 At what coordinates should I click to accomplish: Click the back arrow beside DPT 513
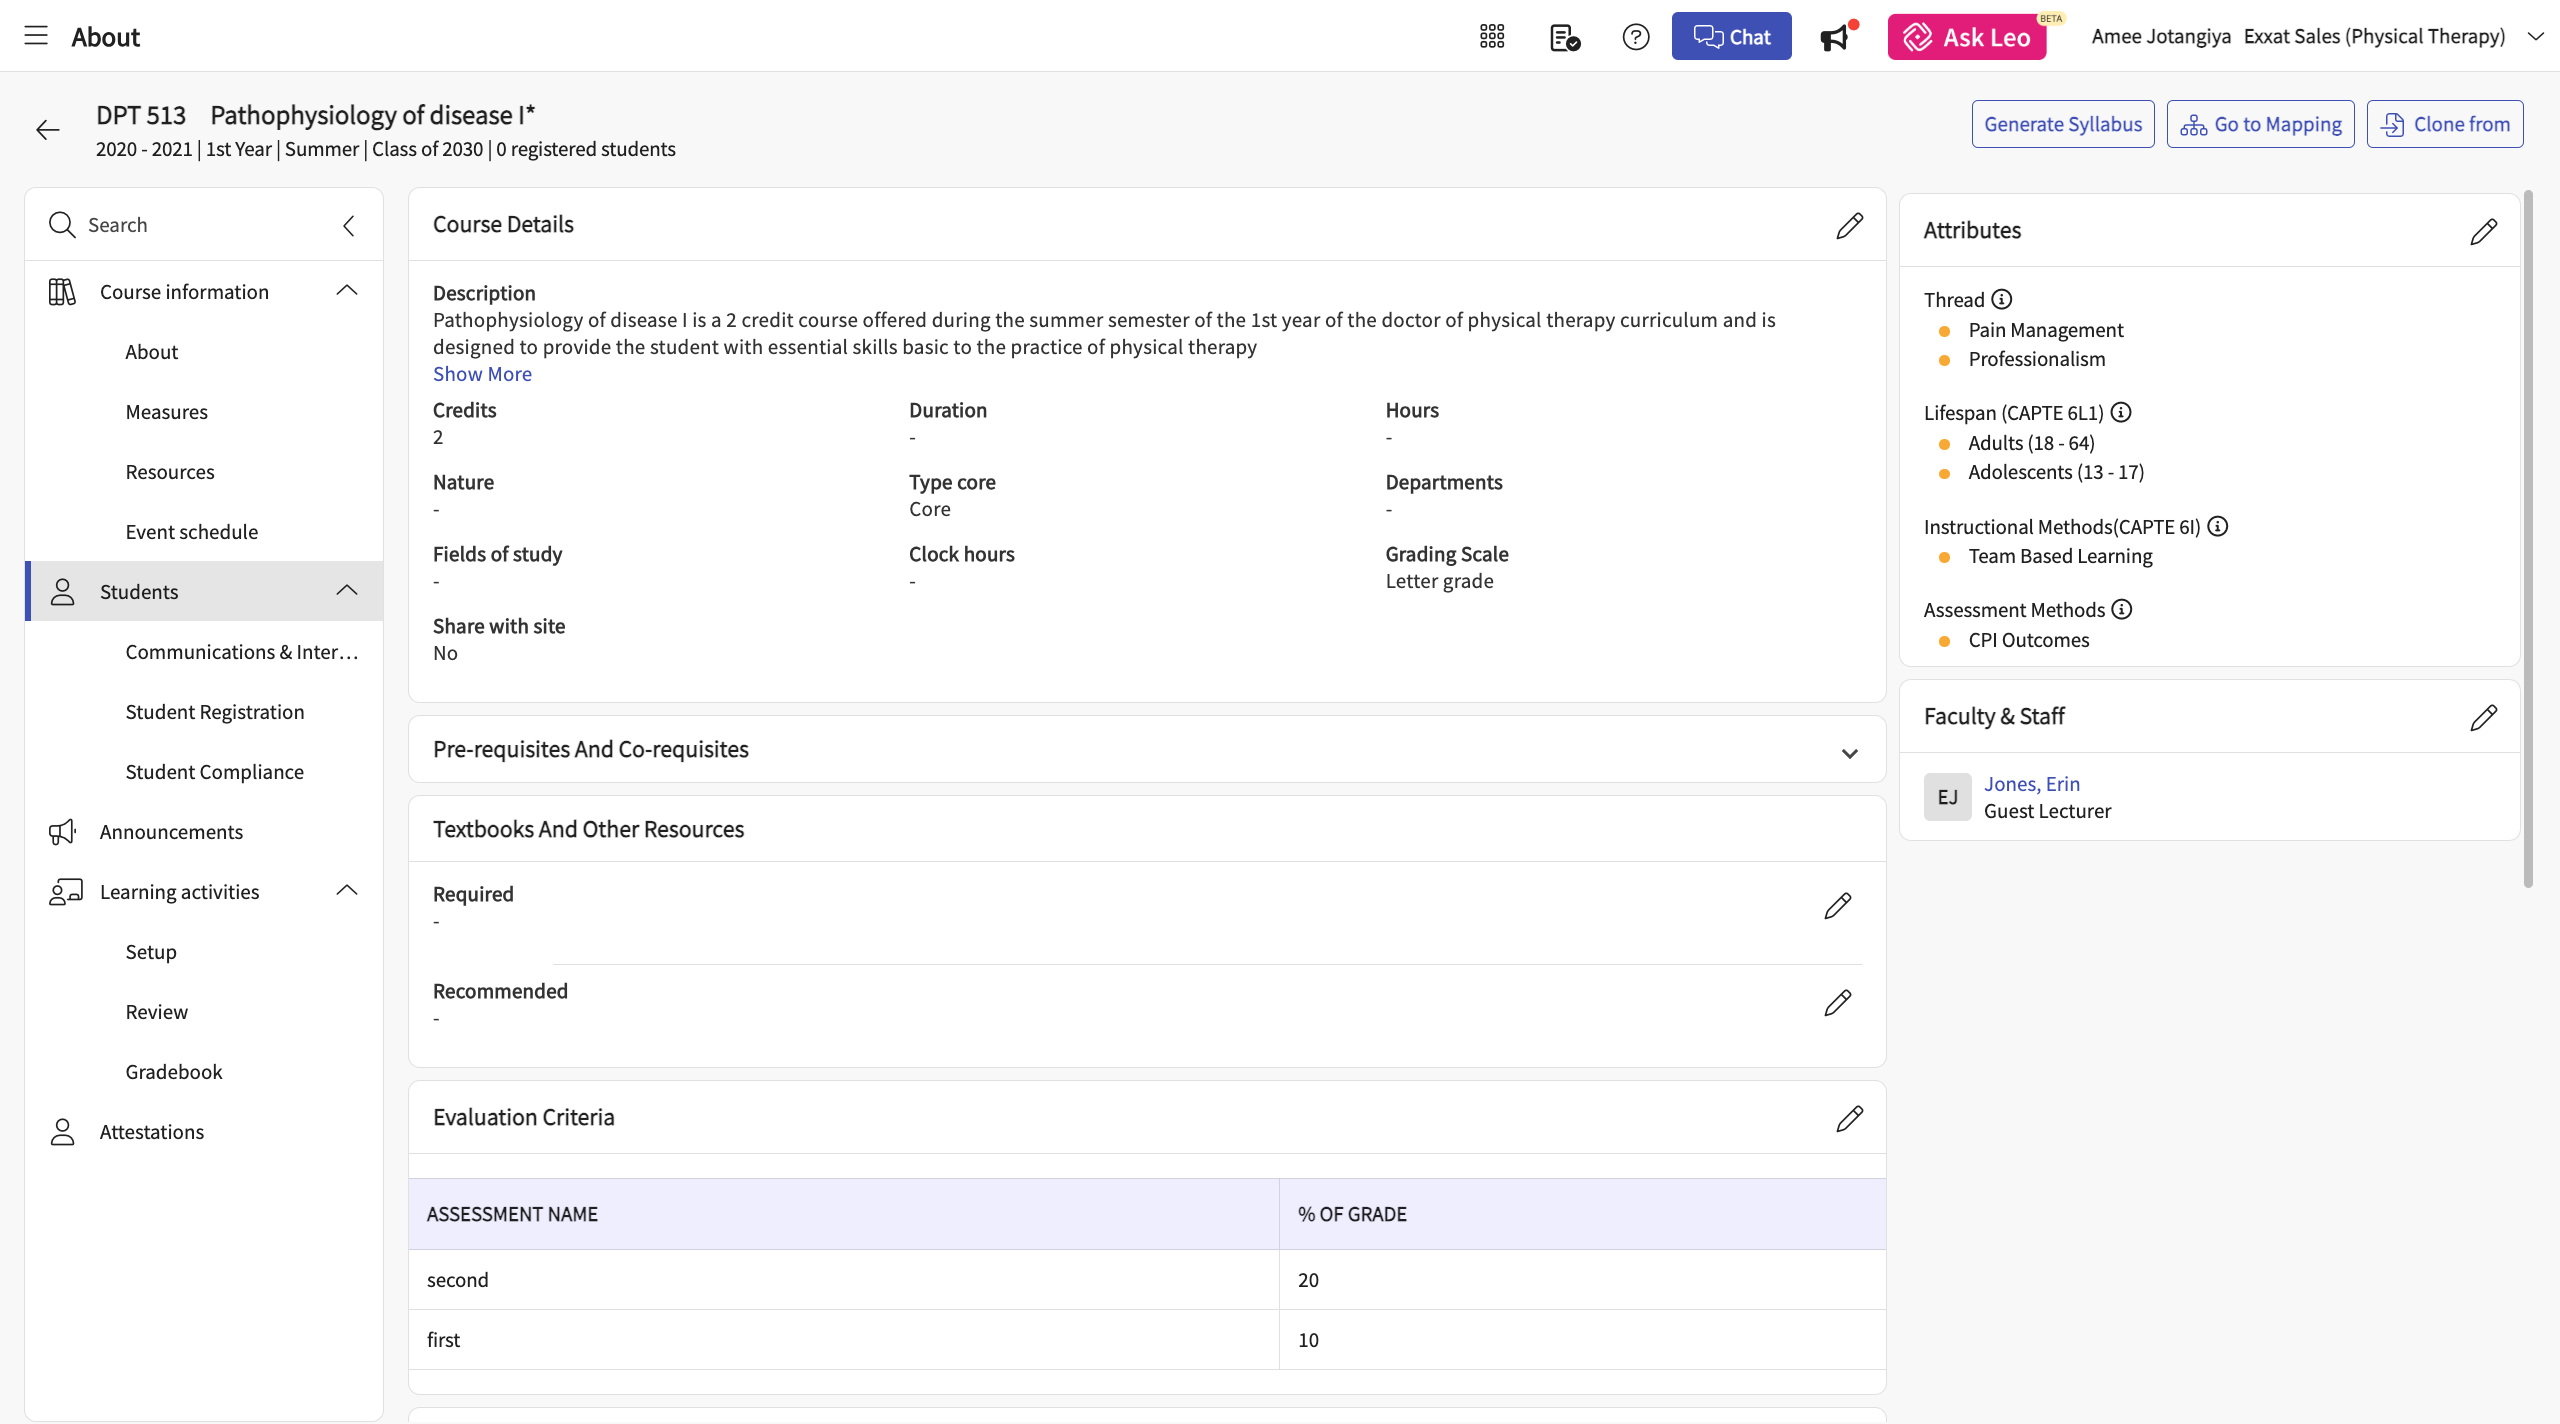click(x=47, y=130)
